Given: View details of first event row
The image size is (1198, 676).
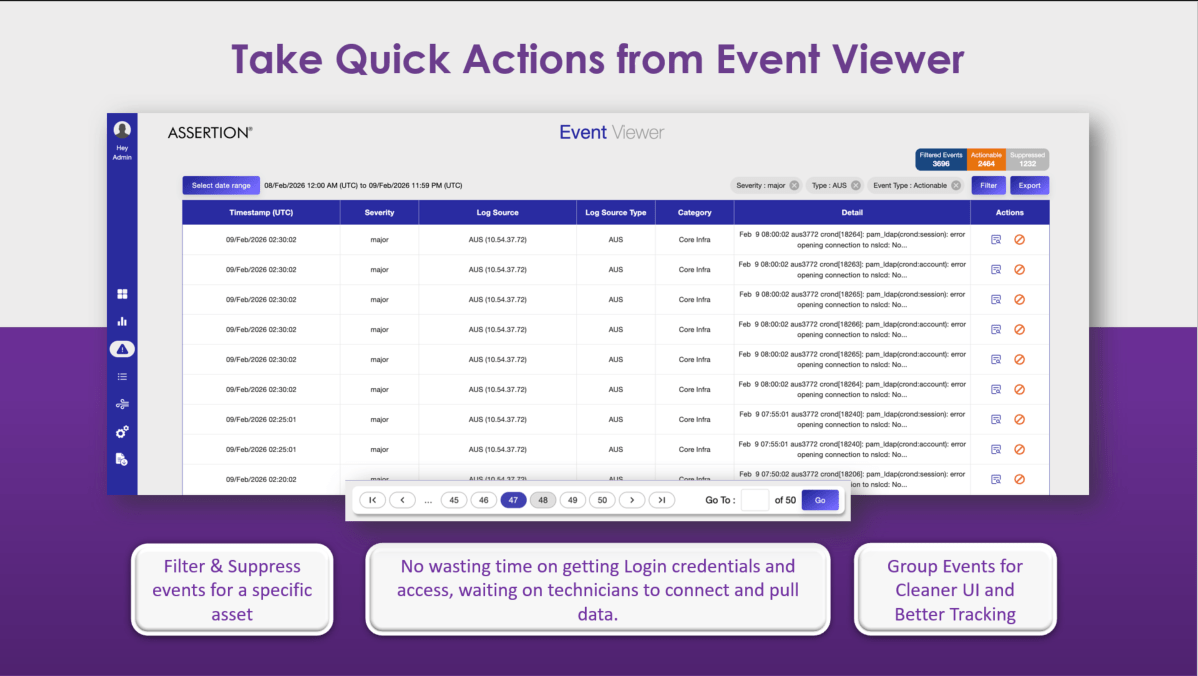Looking at the screenshot, I should point(996,240).
